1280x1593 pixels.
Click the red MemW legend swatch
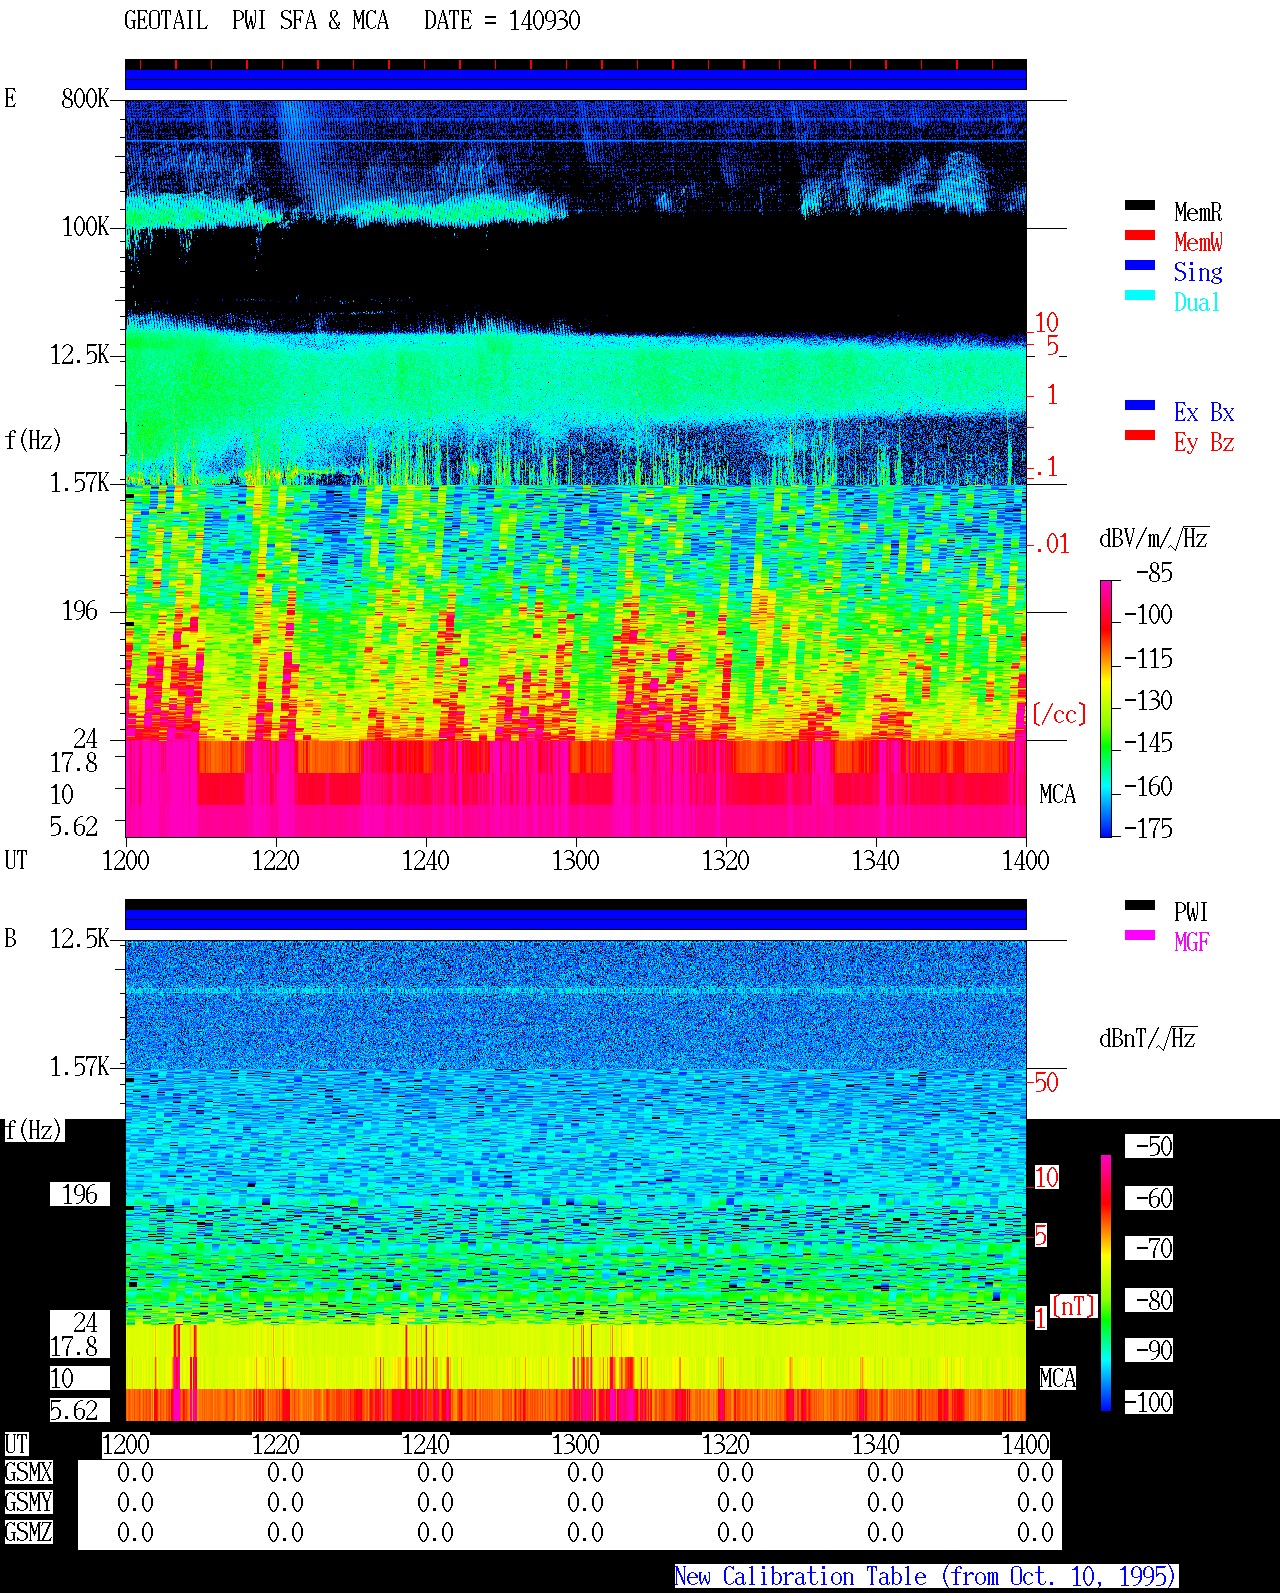1140,235
